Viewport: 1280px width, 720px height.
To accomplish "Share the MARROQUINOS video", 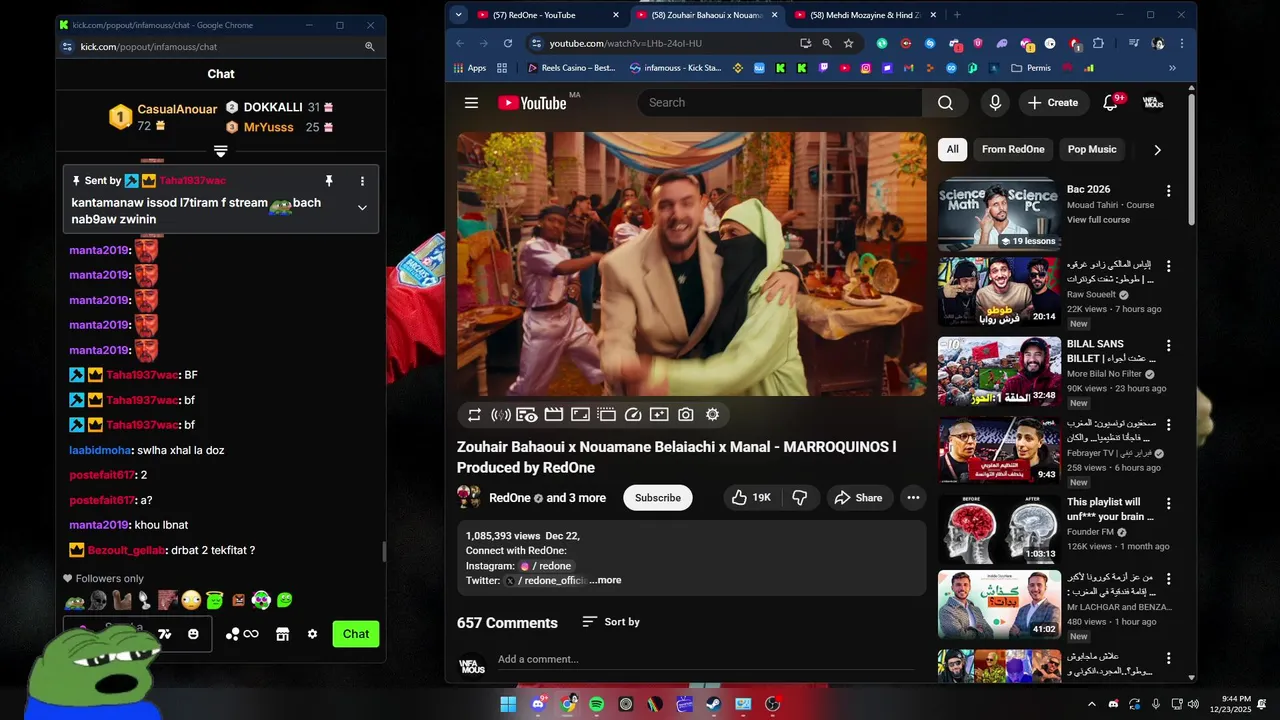I will click(x=858, y=498).
